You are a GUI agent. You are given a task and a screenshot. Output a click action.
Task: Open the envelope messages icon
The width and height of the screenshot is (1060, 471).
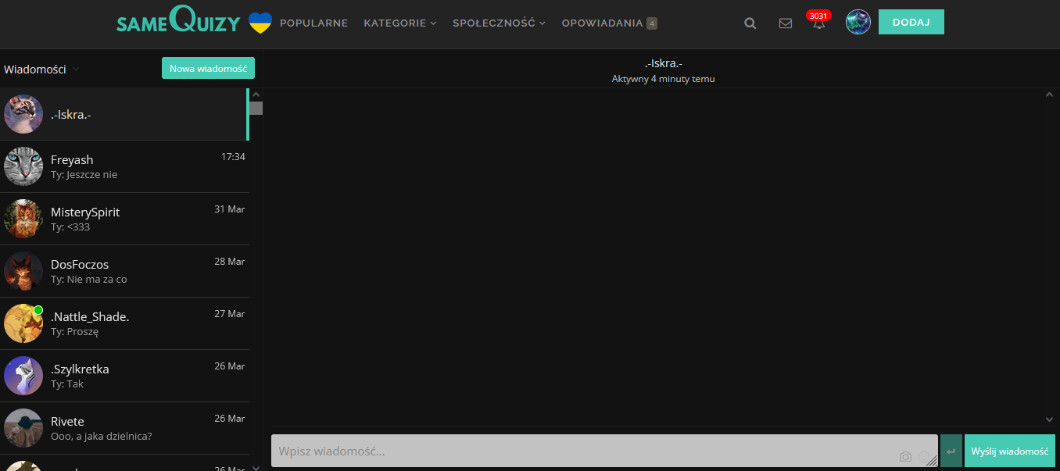[x=785, y=23]
